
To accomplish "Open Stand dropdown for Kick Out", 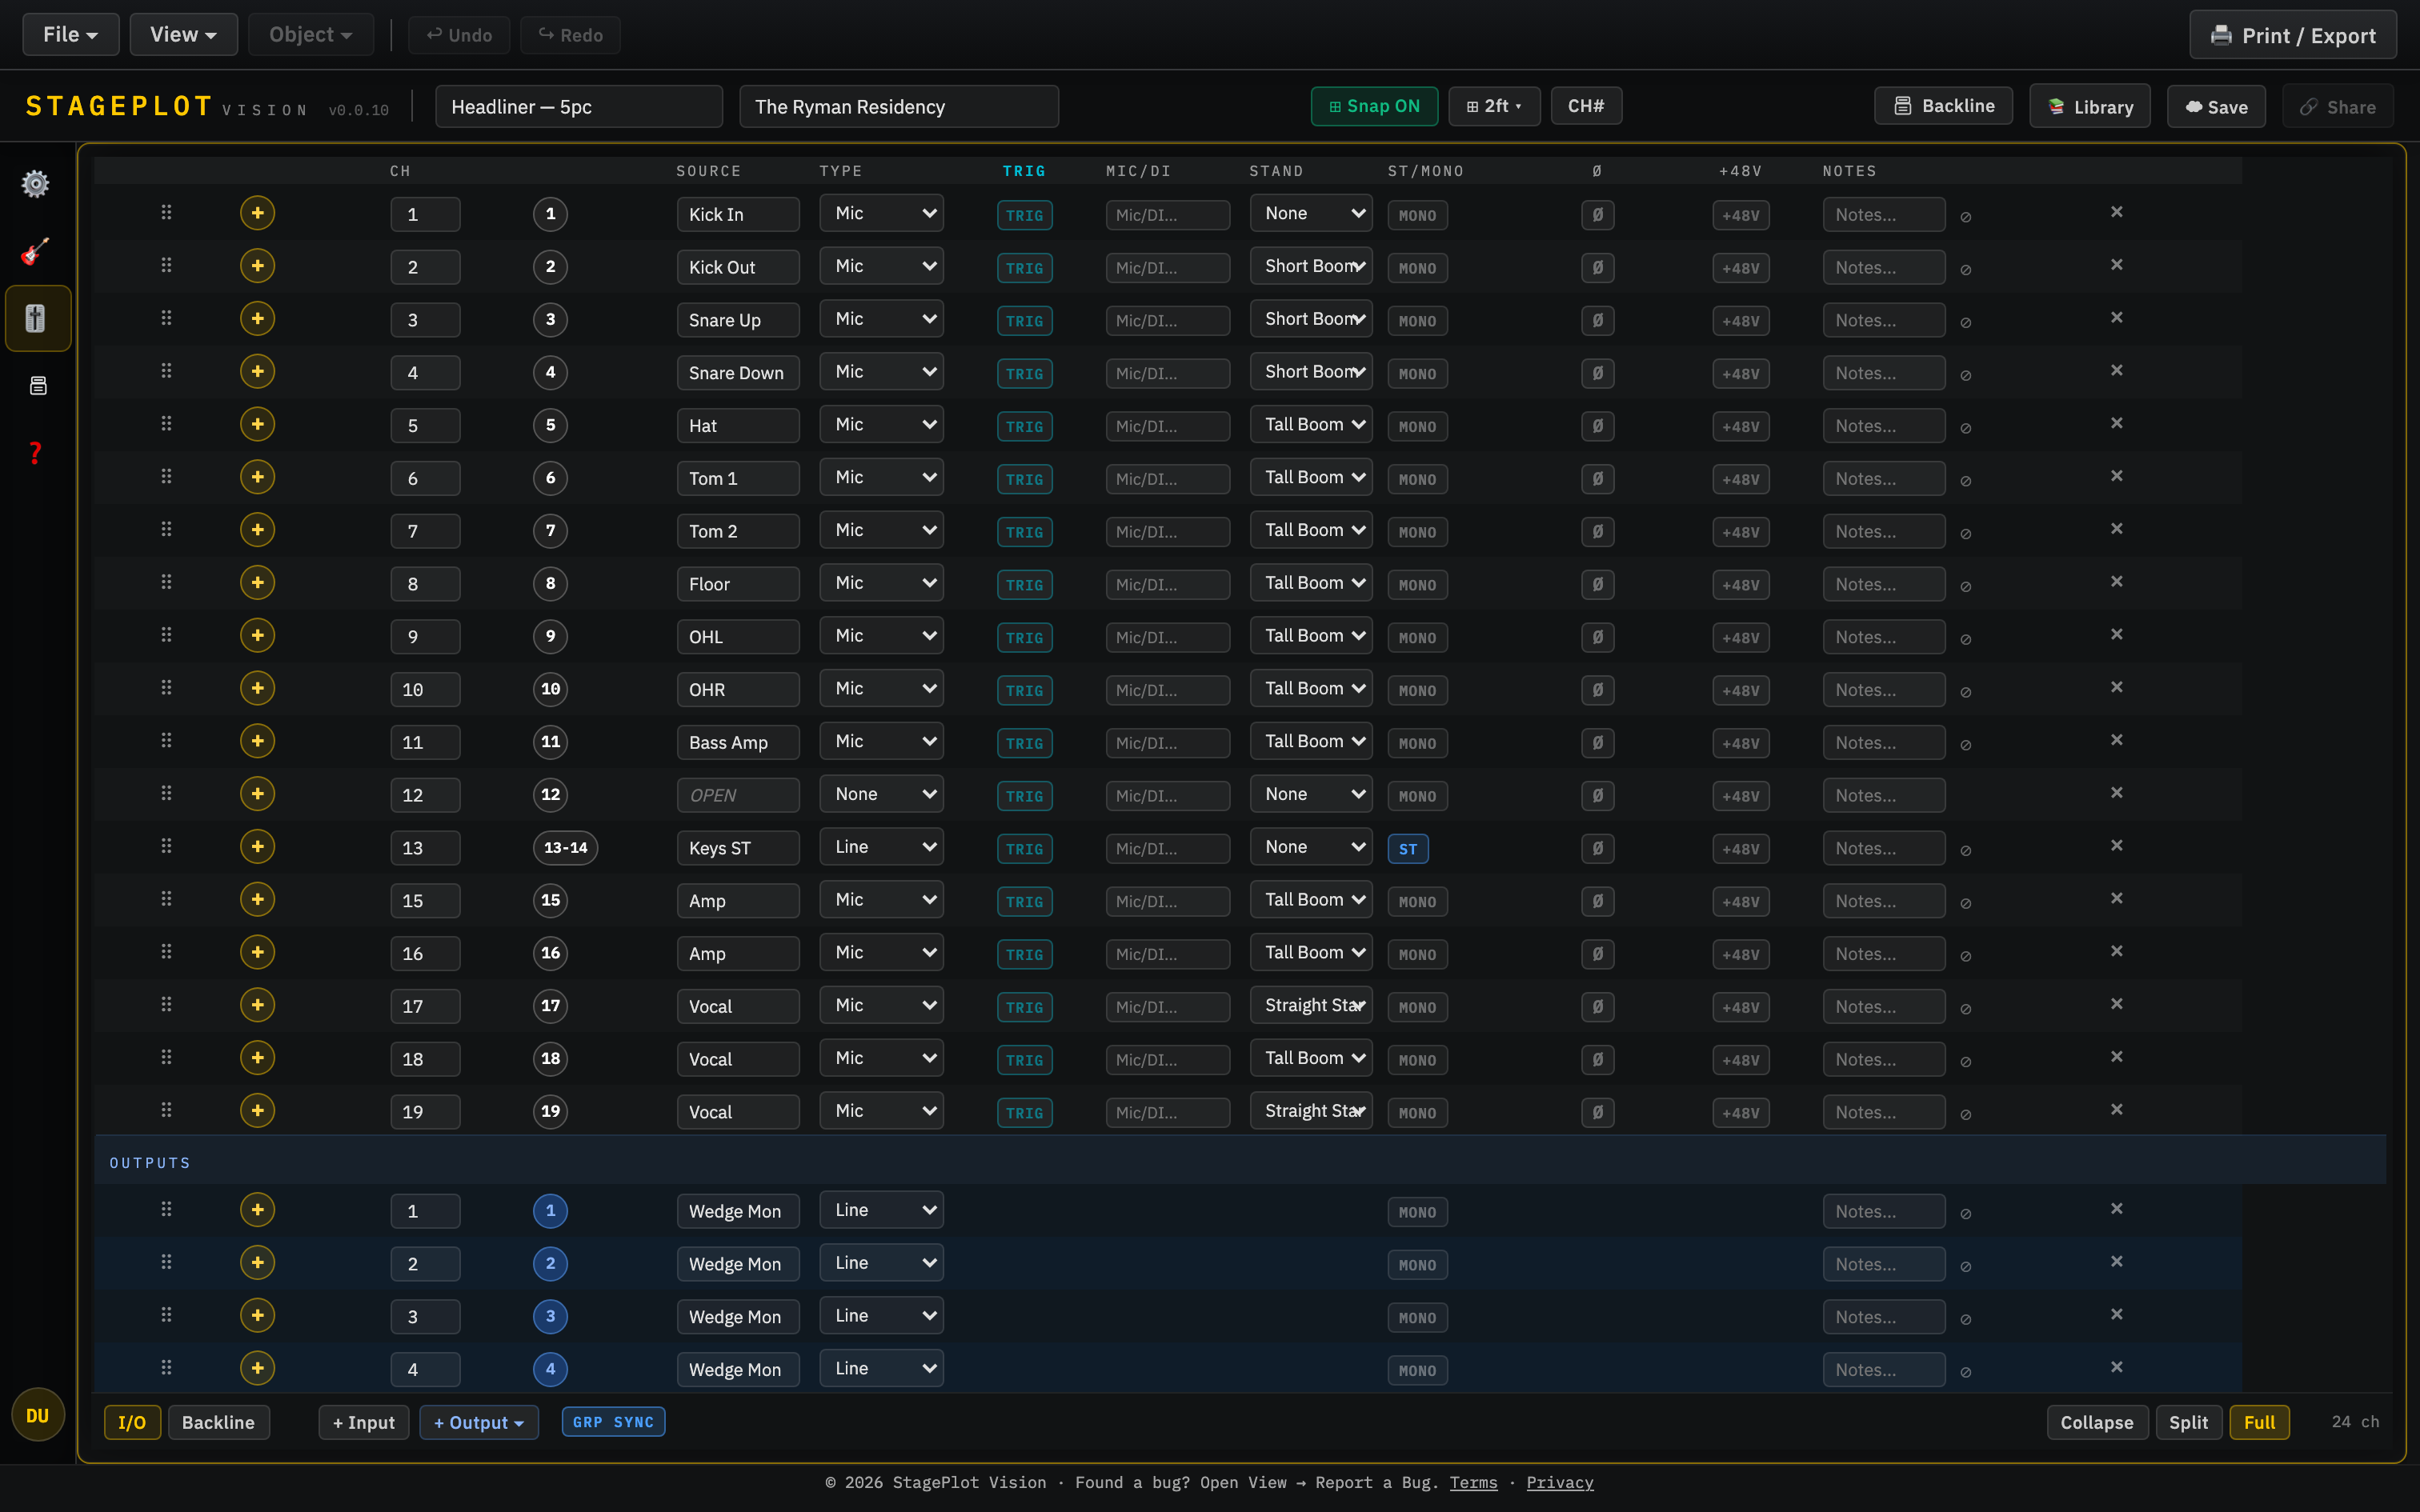I will coord(1311,267).
